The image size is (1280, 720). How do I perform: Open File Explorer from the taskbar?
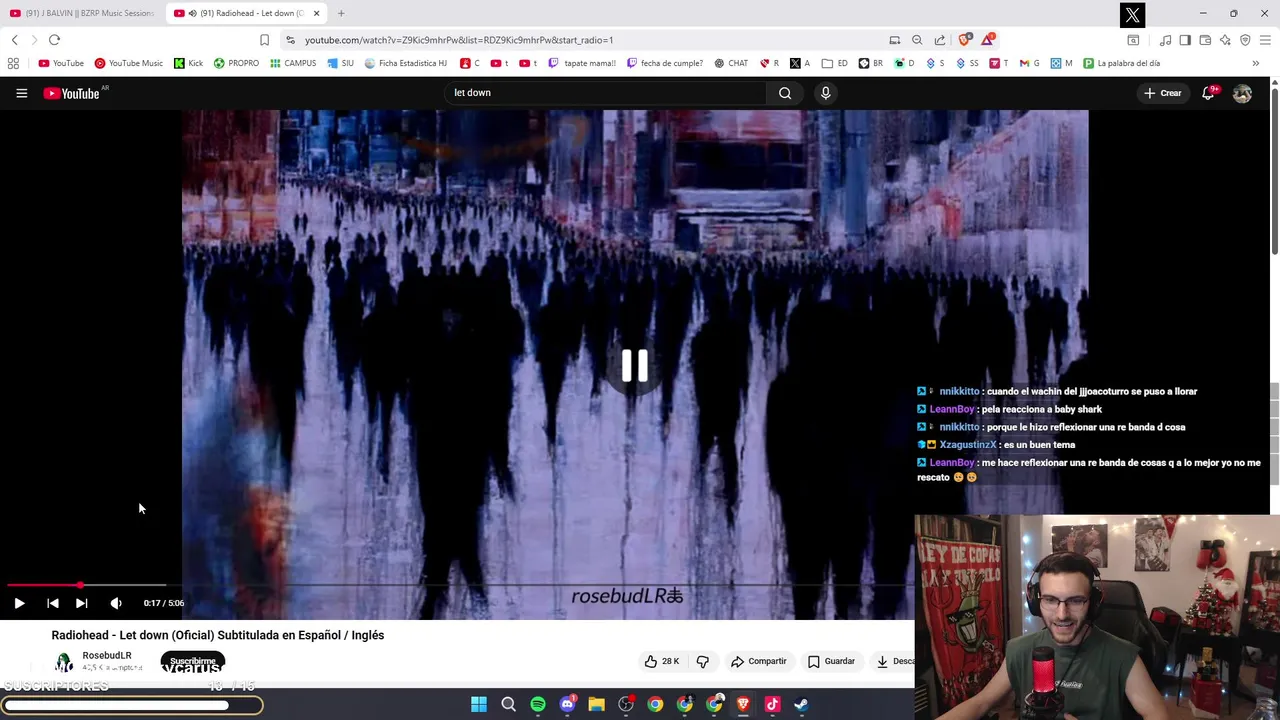(596, 704)
